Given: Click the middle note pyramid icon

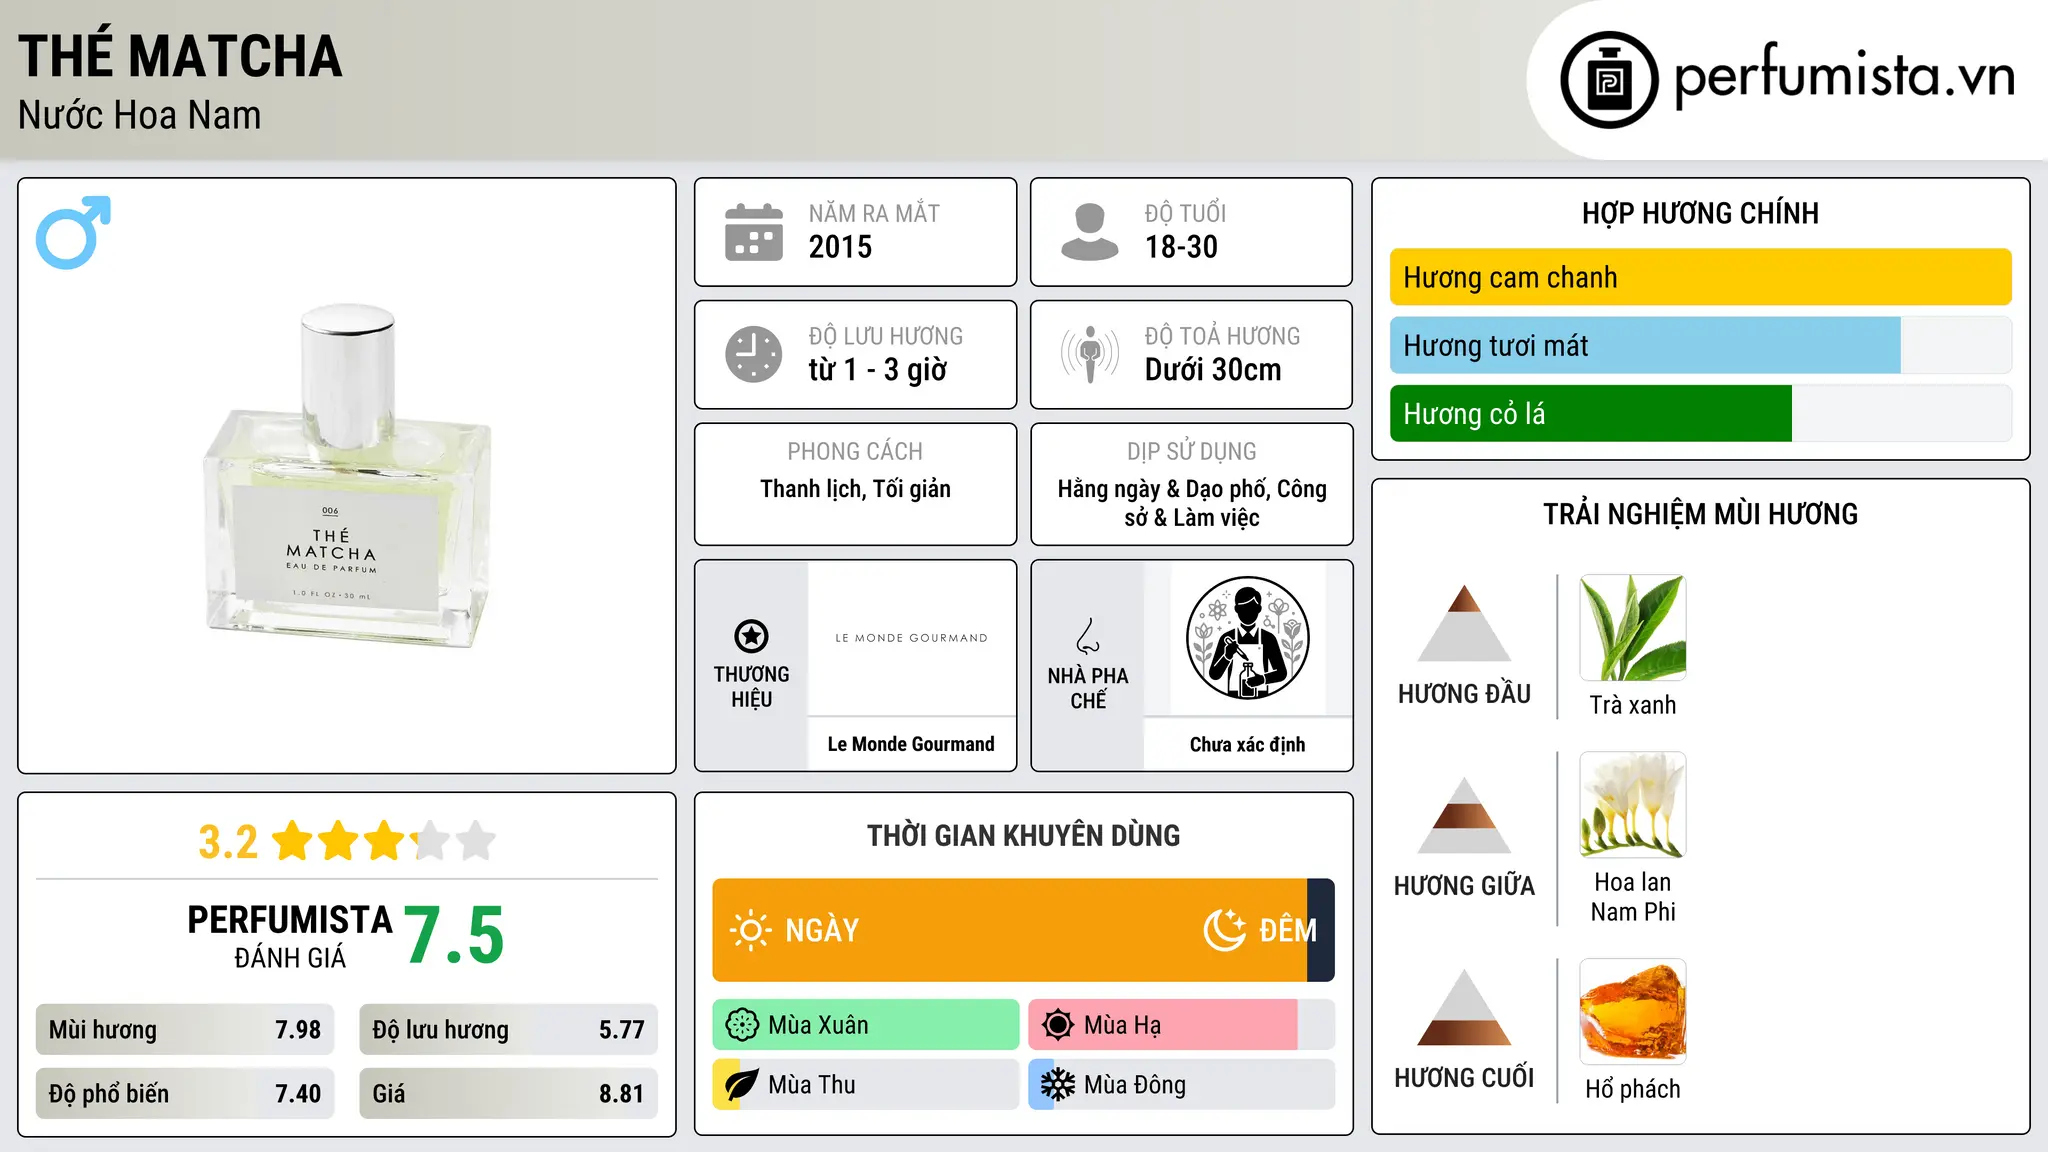Looking at the screenshot, I should pos(1464,815).
